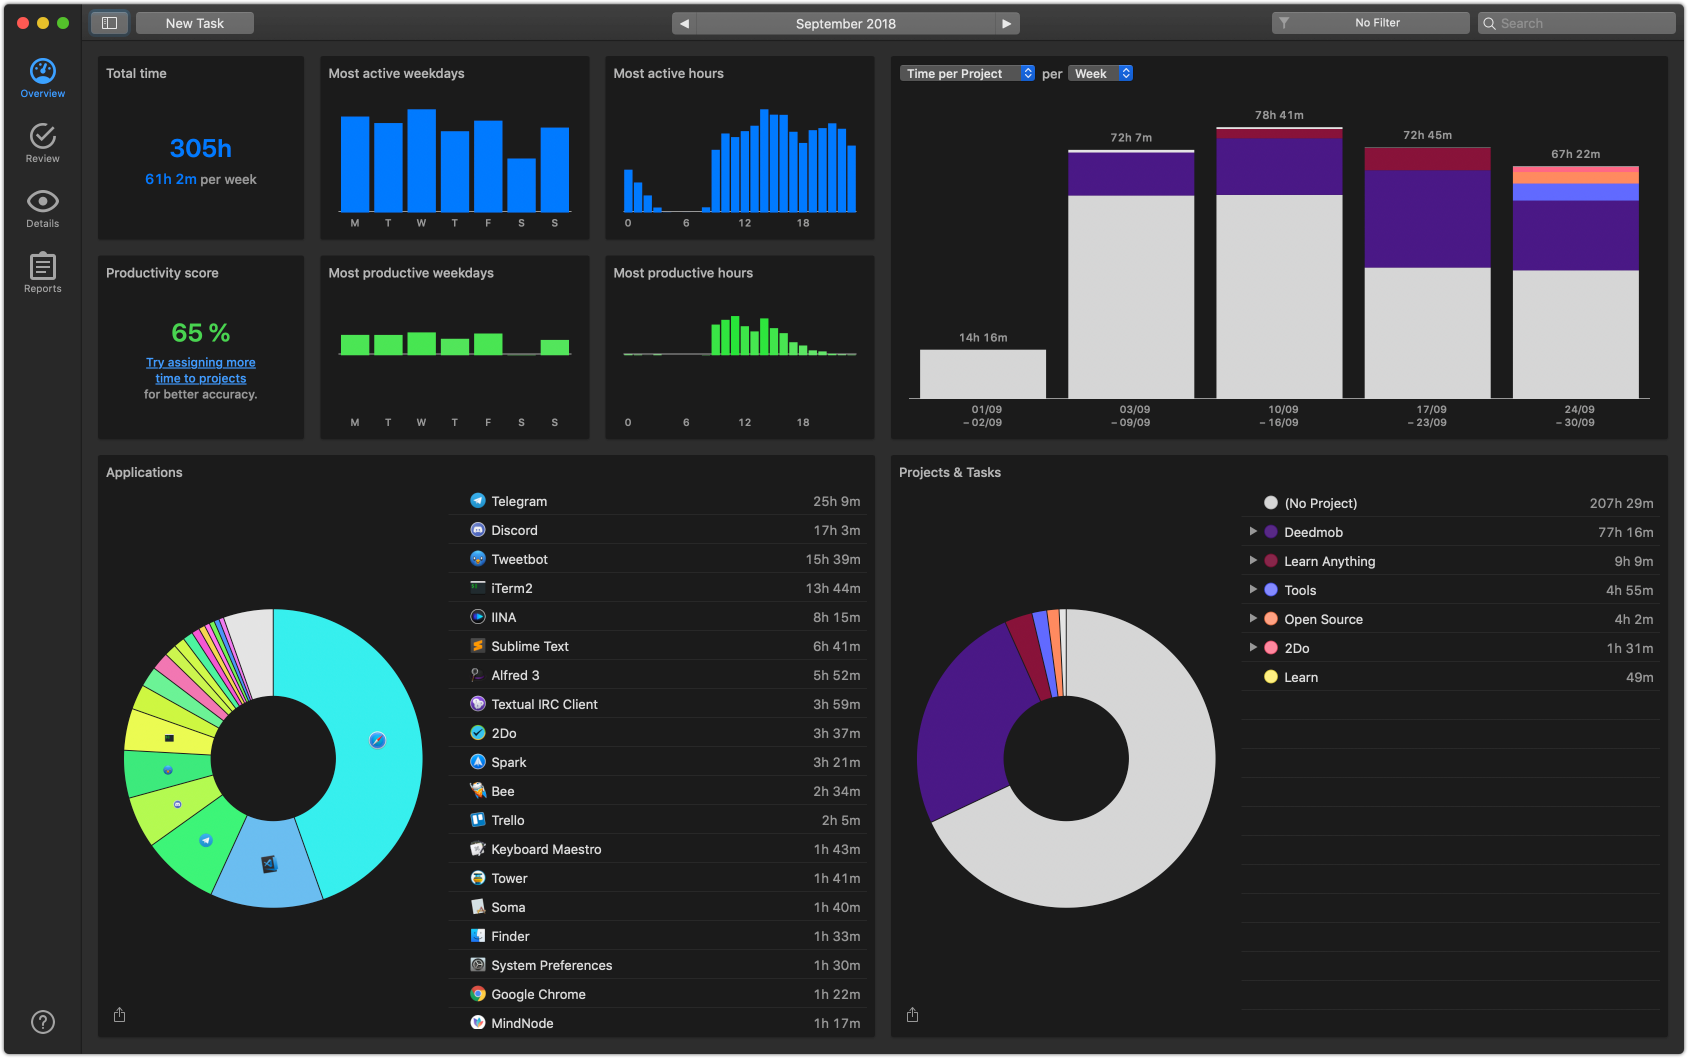Go to next month arrow
This screenshot has width=1688, height=1058.
click(1007, 23)
